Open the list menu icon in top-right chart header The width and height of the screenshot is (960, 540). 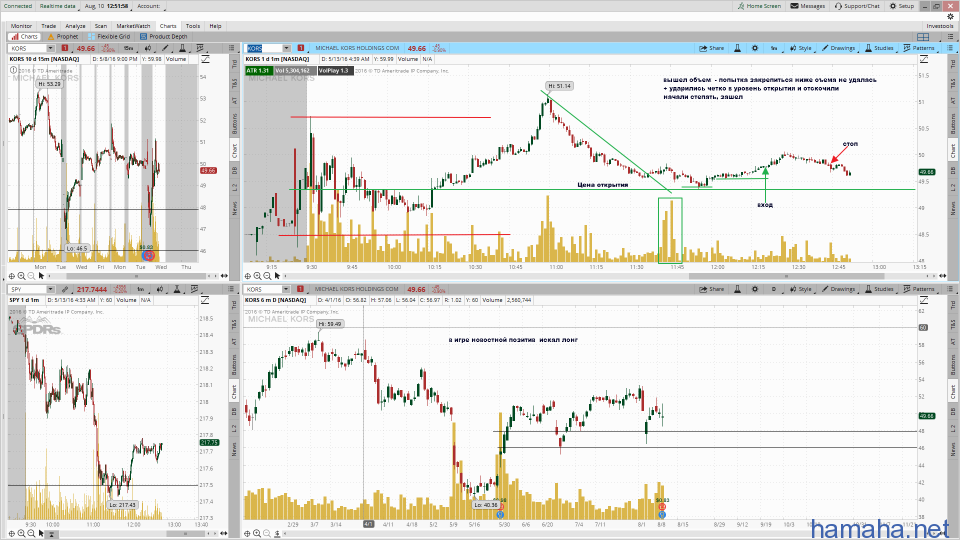(951, 48)
